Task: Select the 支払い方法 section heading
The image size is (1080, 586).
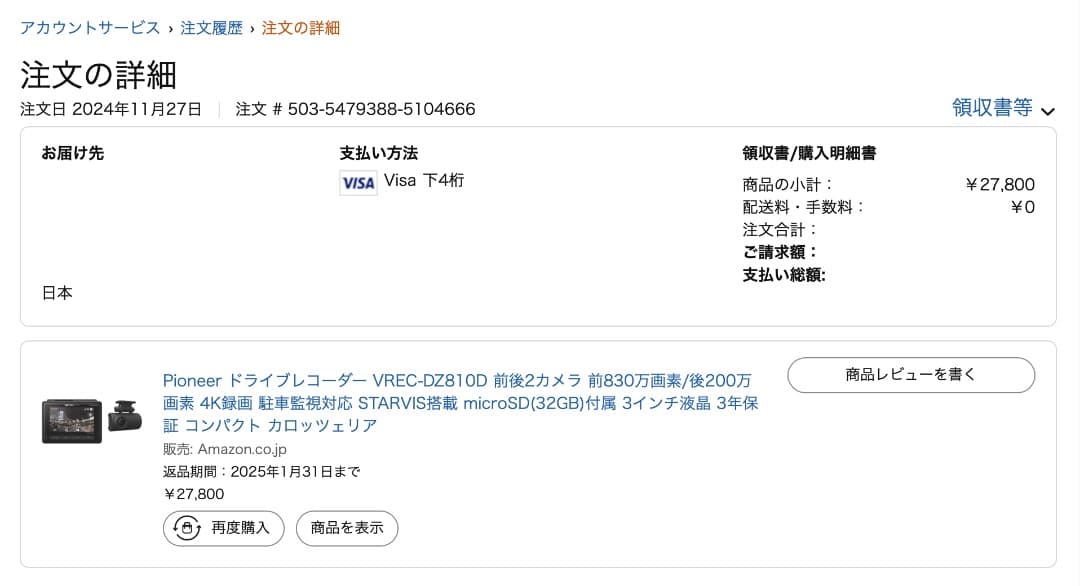Action: pos(378,152)
